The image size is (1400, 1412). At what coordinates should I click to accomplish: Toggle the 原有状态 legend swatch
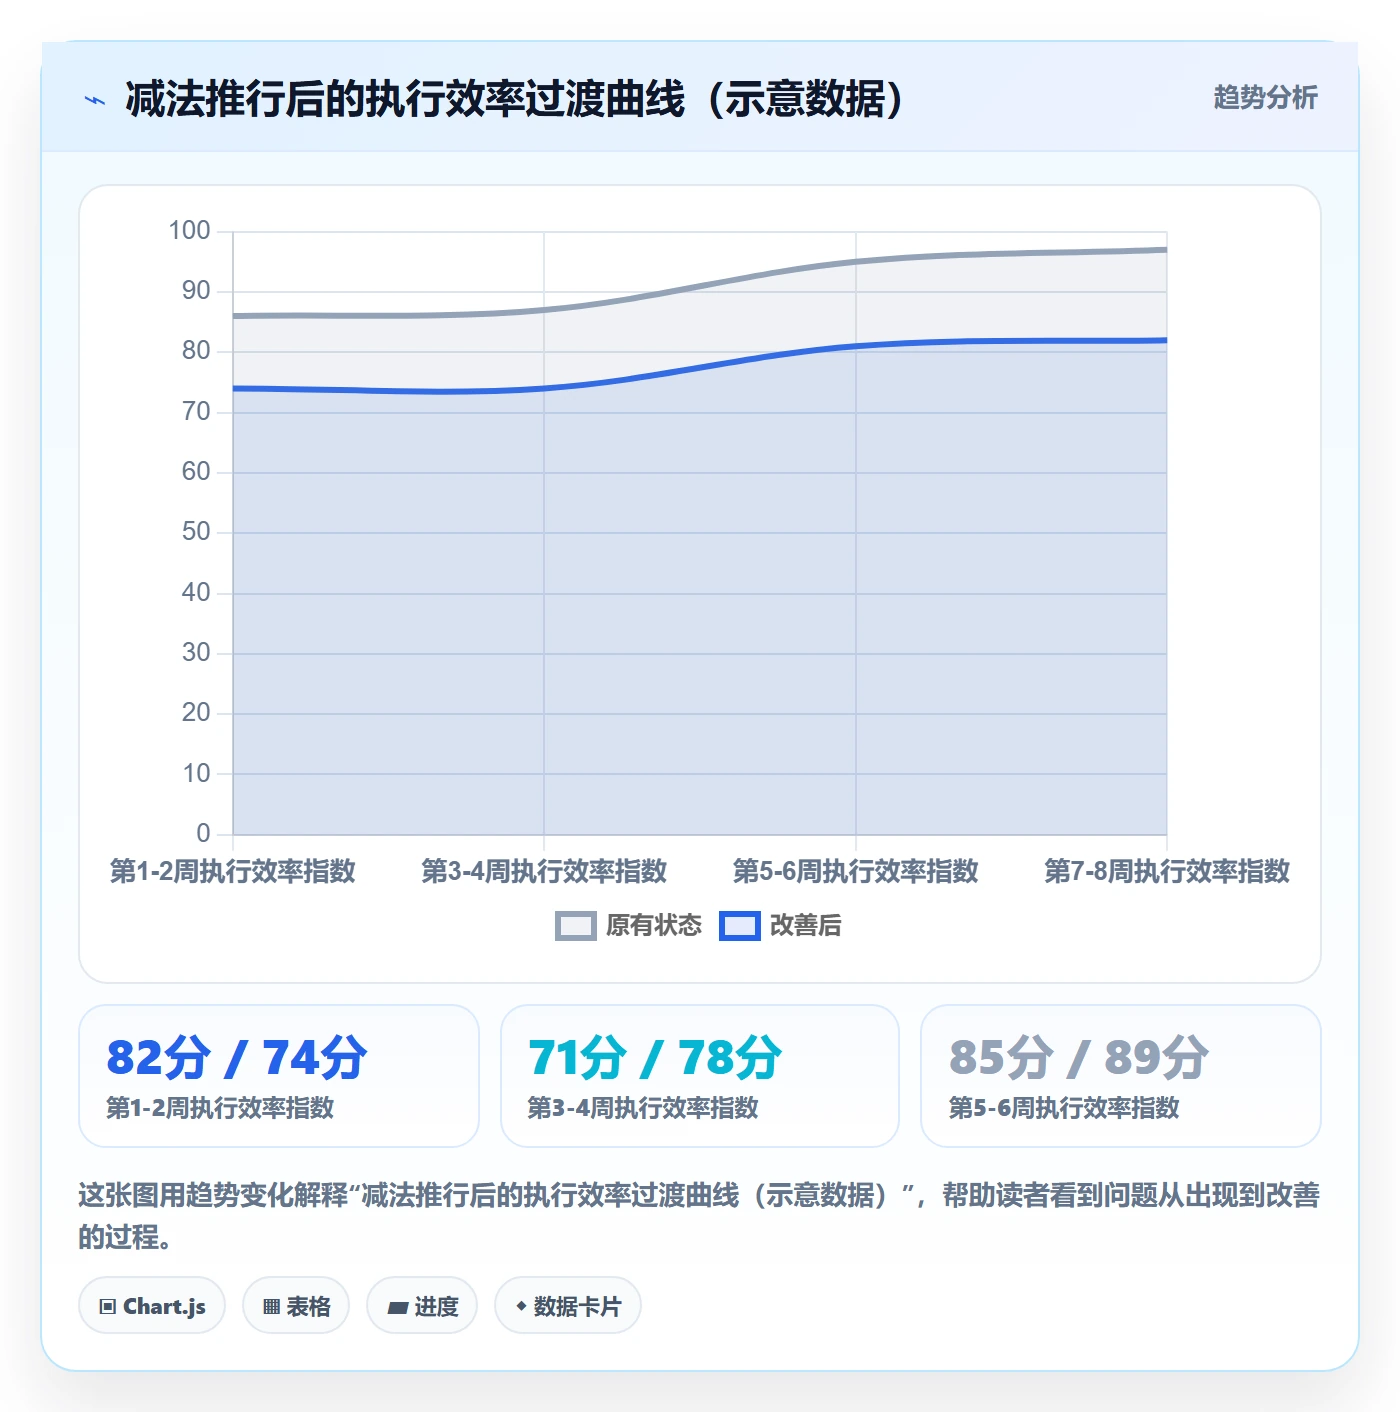(575, 926)
